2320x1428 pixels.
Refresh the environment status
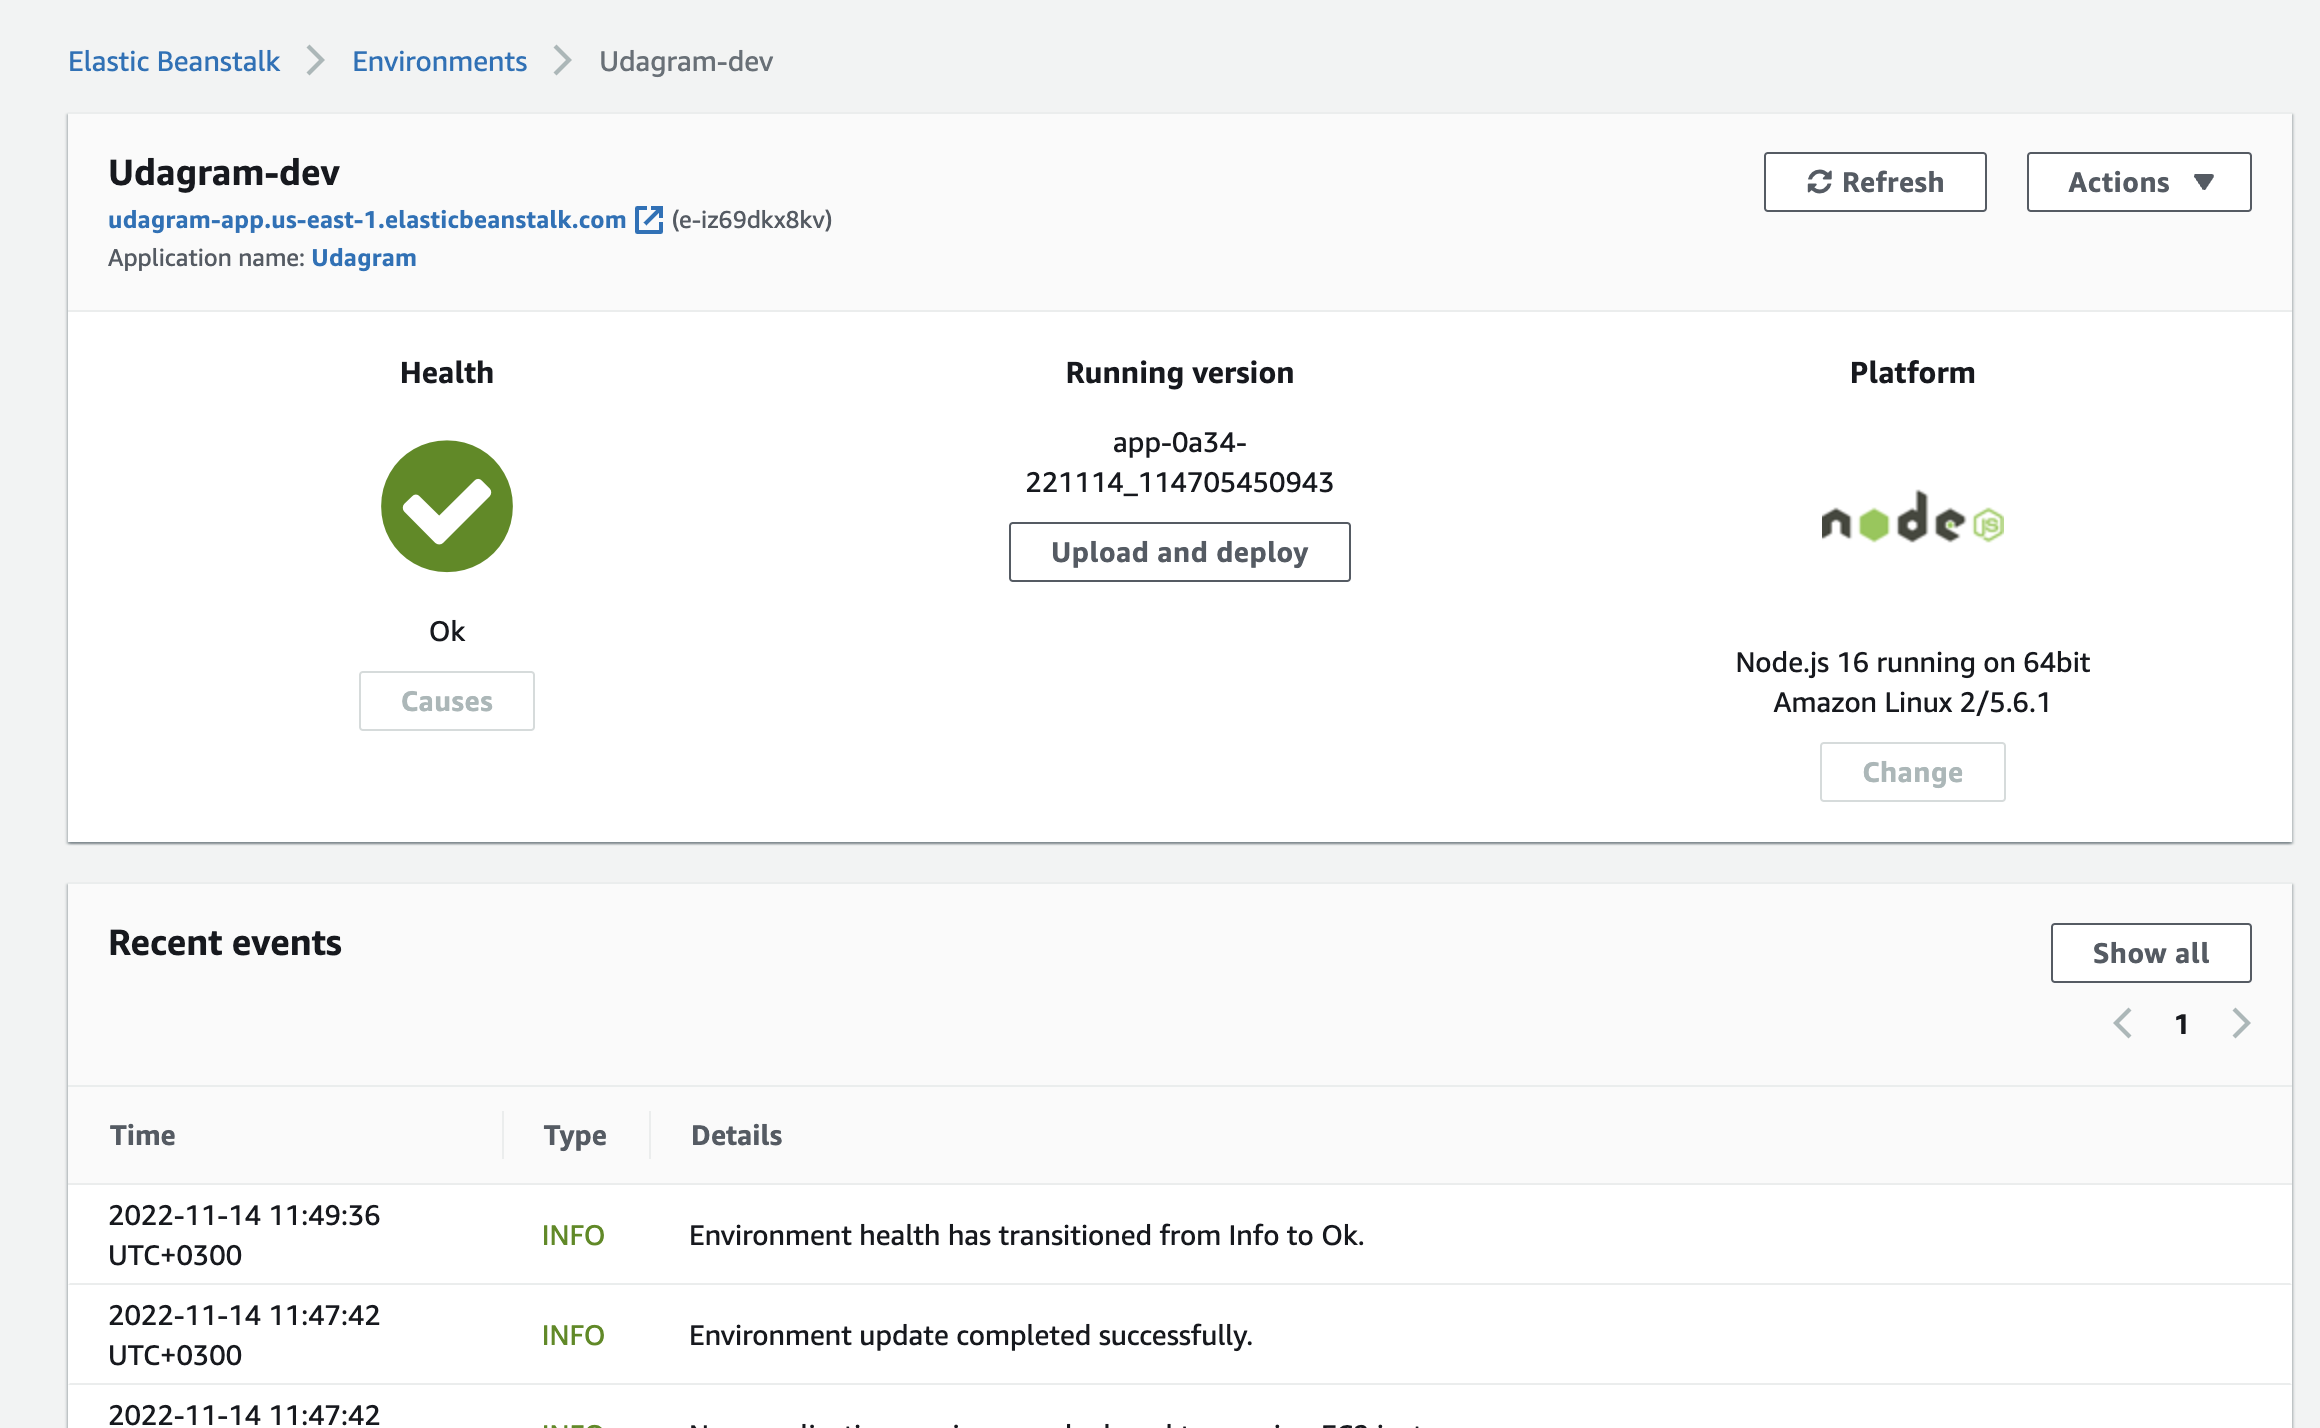1875,182
